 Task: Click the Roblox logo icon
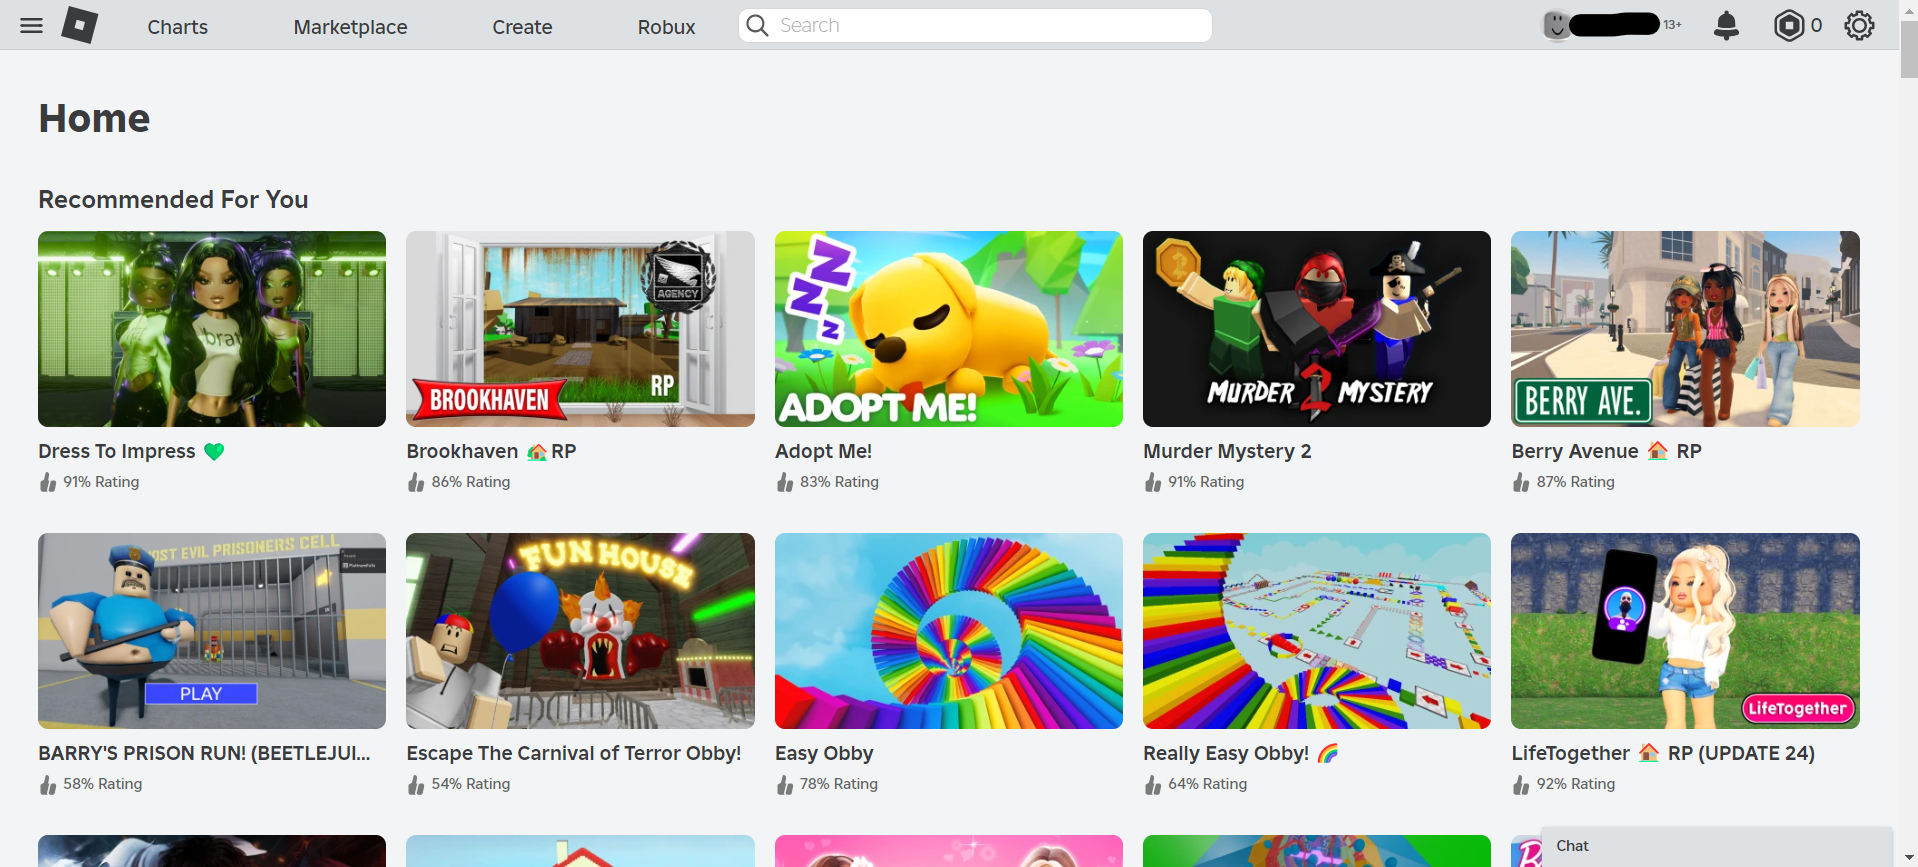(80, 25)
